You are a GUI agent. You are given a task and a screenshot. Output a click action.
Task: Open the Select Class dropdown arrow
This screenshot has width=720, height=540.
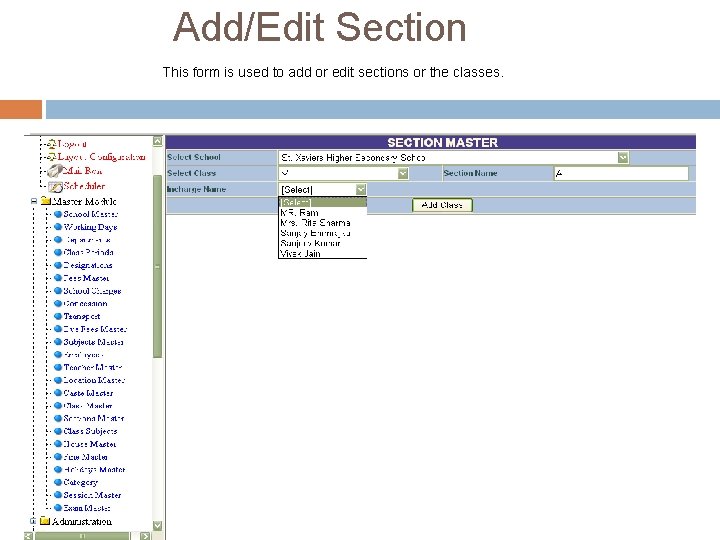pyautogui.click(x=403, y=173)
